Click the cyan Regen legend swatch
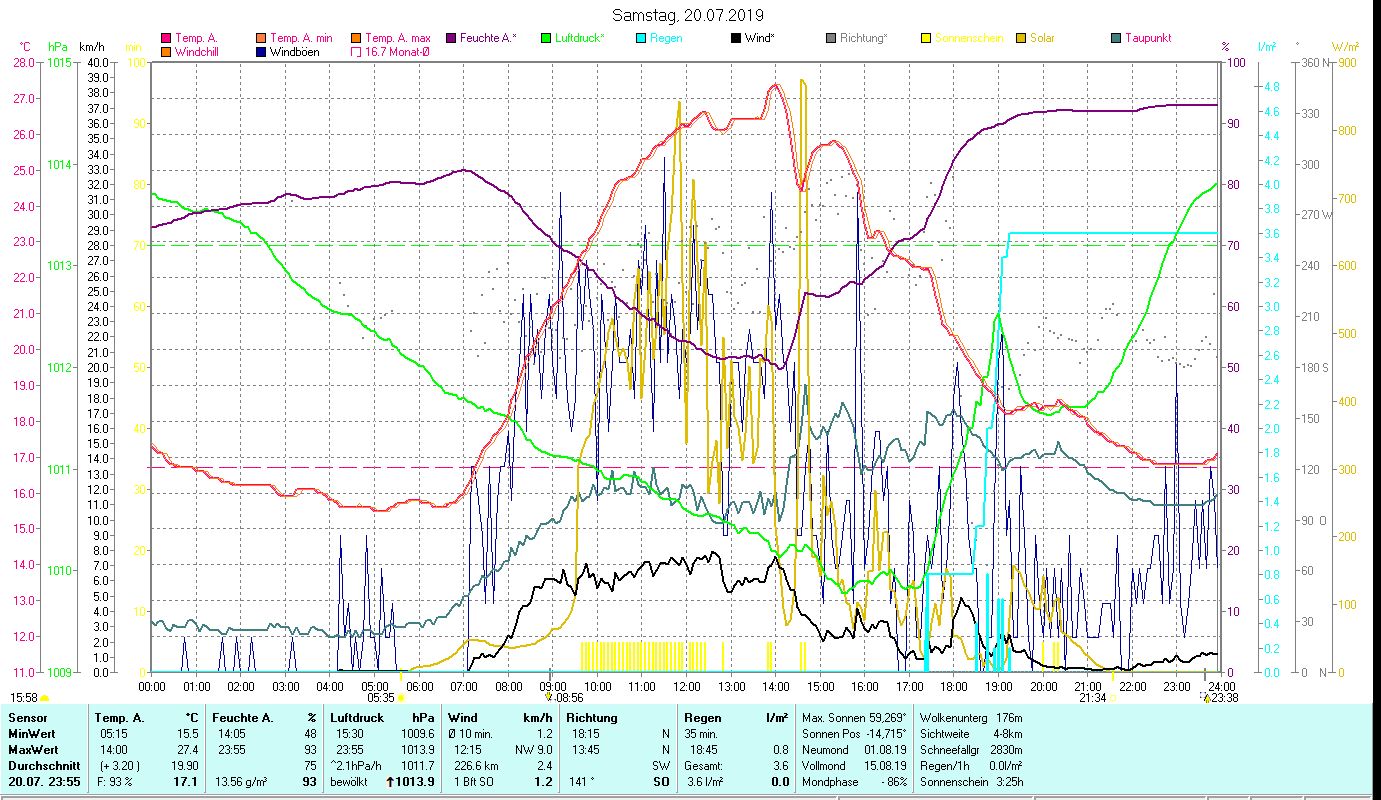This screenshot has width=1381, height=800. point(641,38)
